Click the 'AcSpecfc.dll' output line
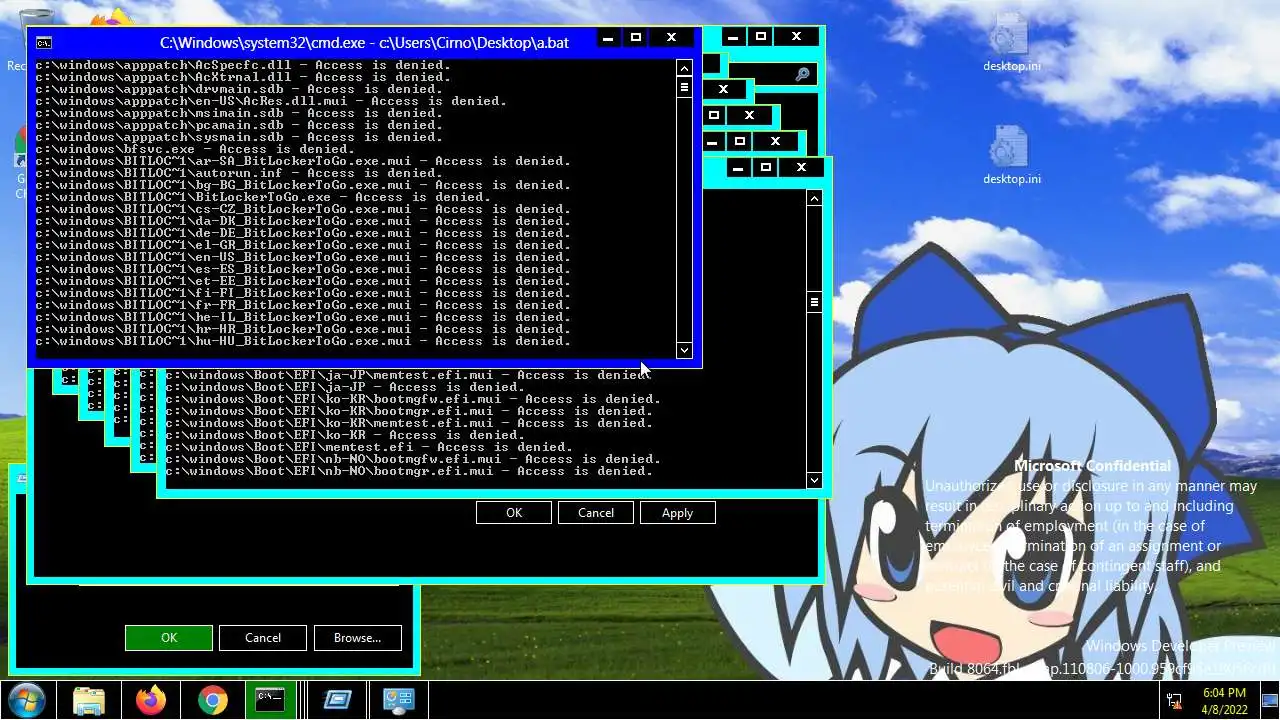Screen dimensions: 1280x720 point(243,65)
